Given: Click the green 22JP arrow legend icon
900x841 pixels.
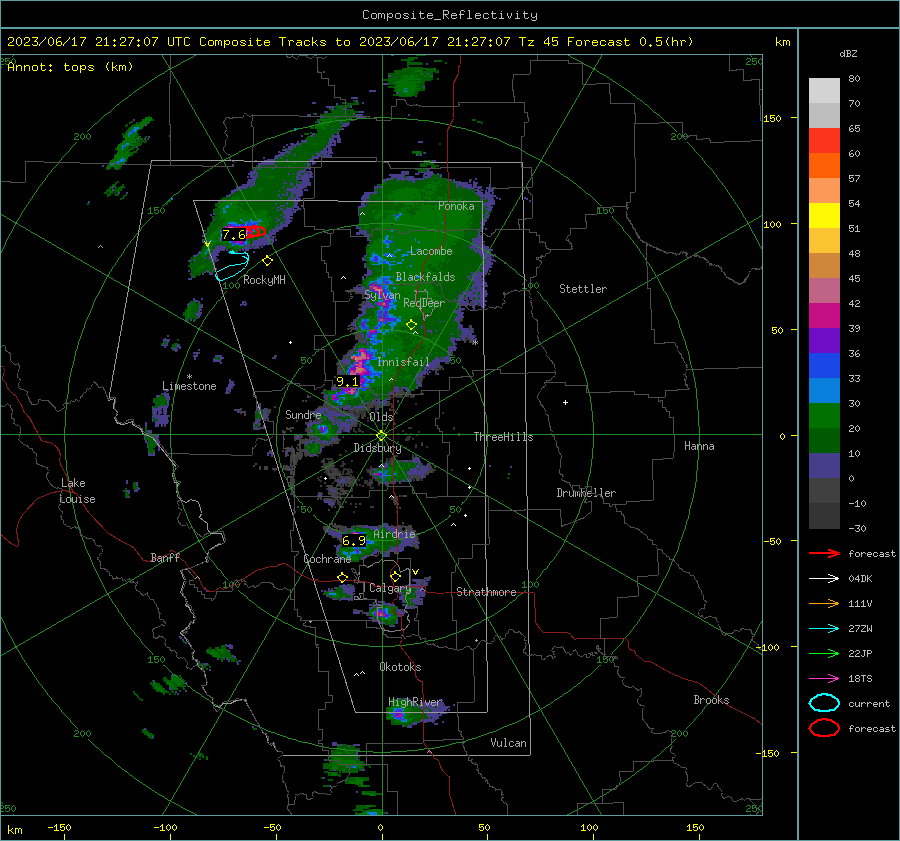Looking at the screenshot, I should [x=824, y=653].
